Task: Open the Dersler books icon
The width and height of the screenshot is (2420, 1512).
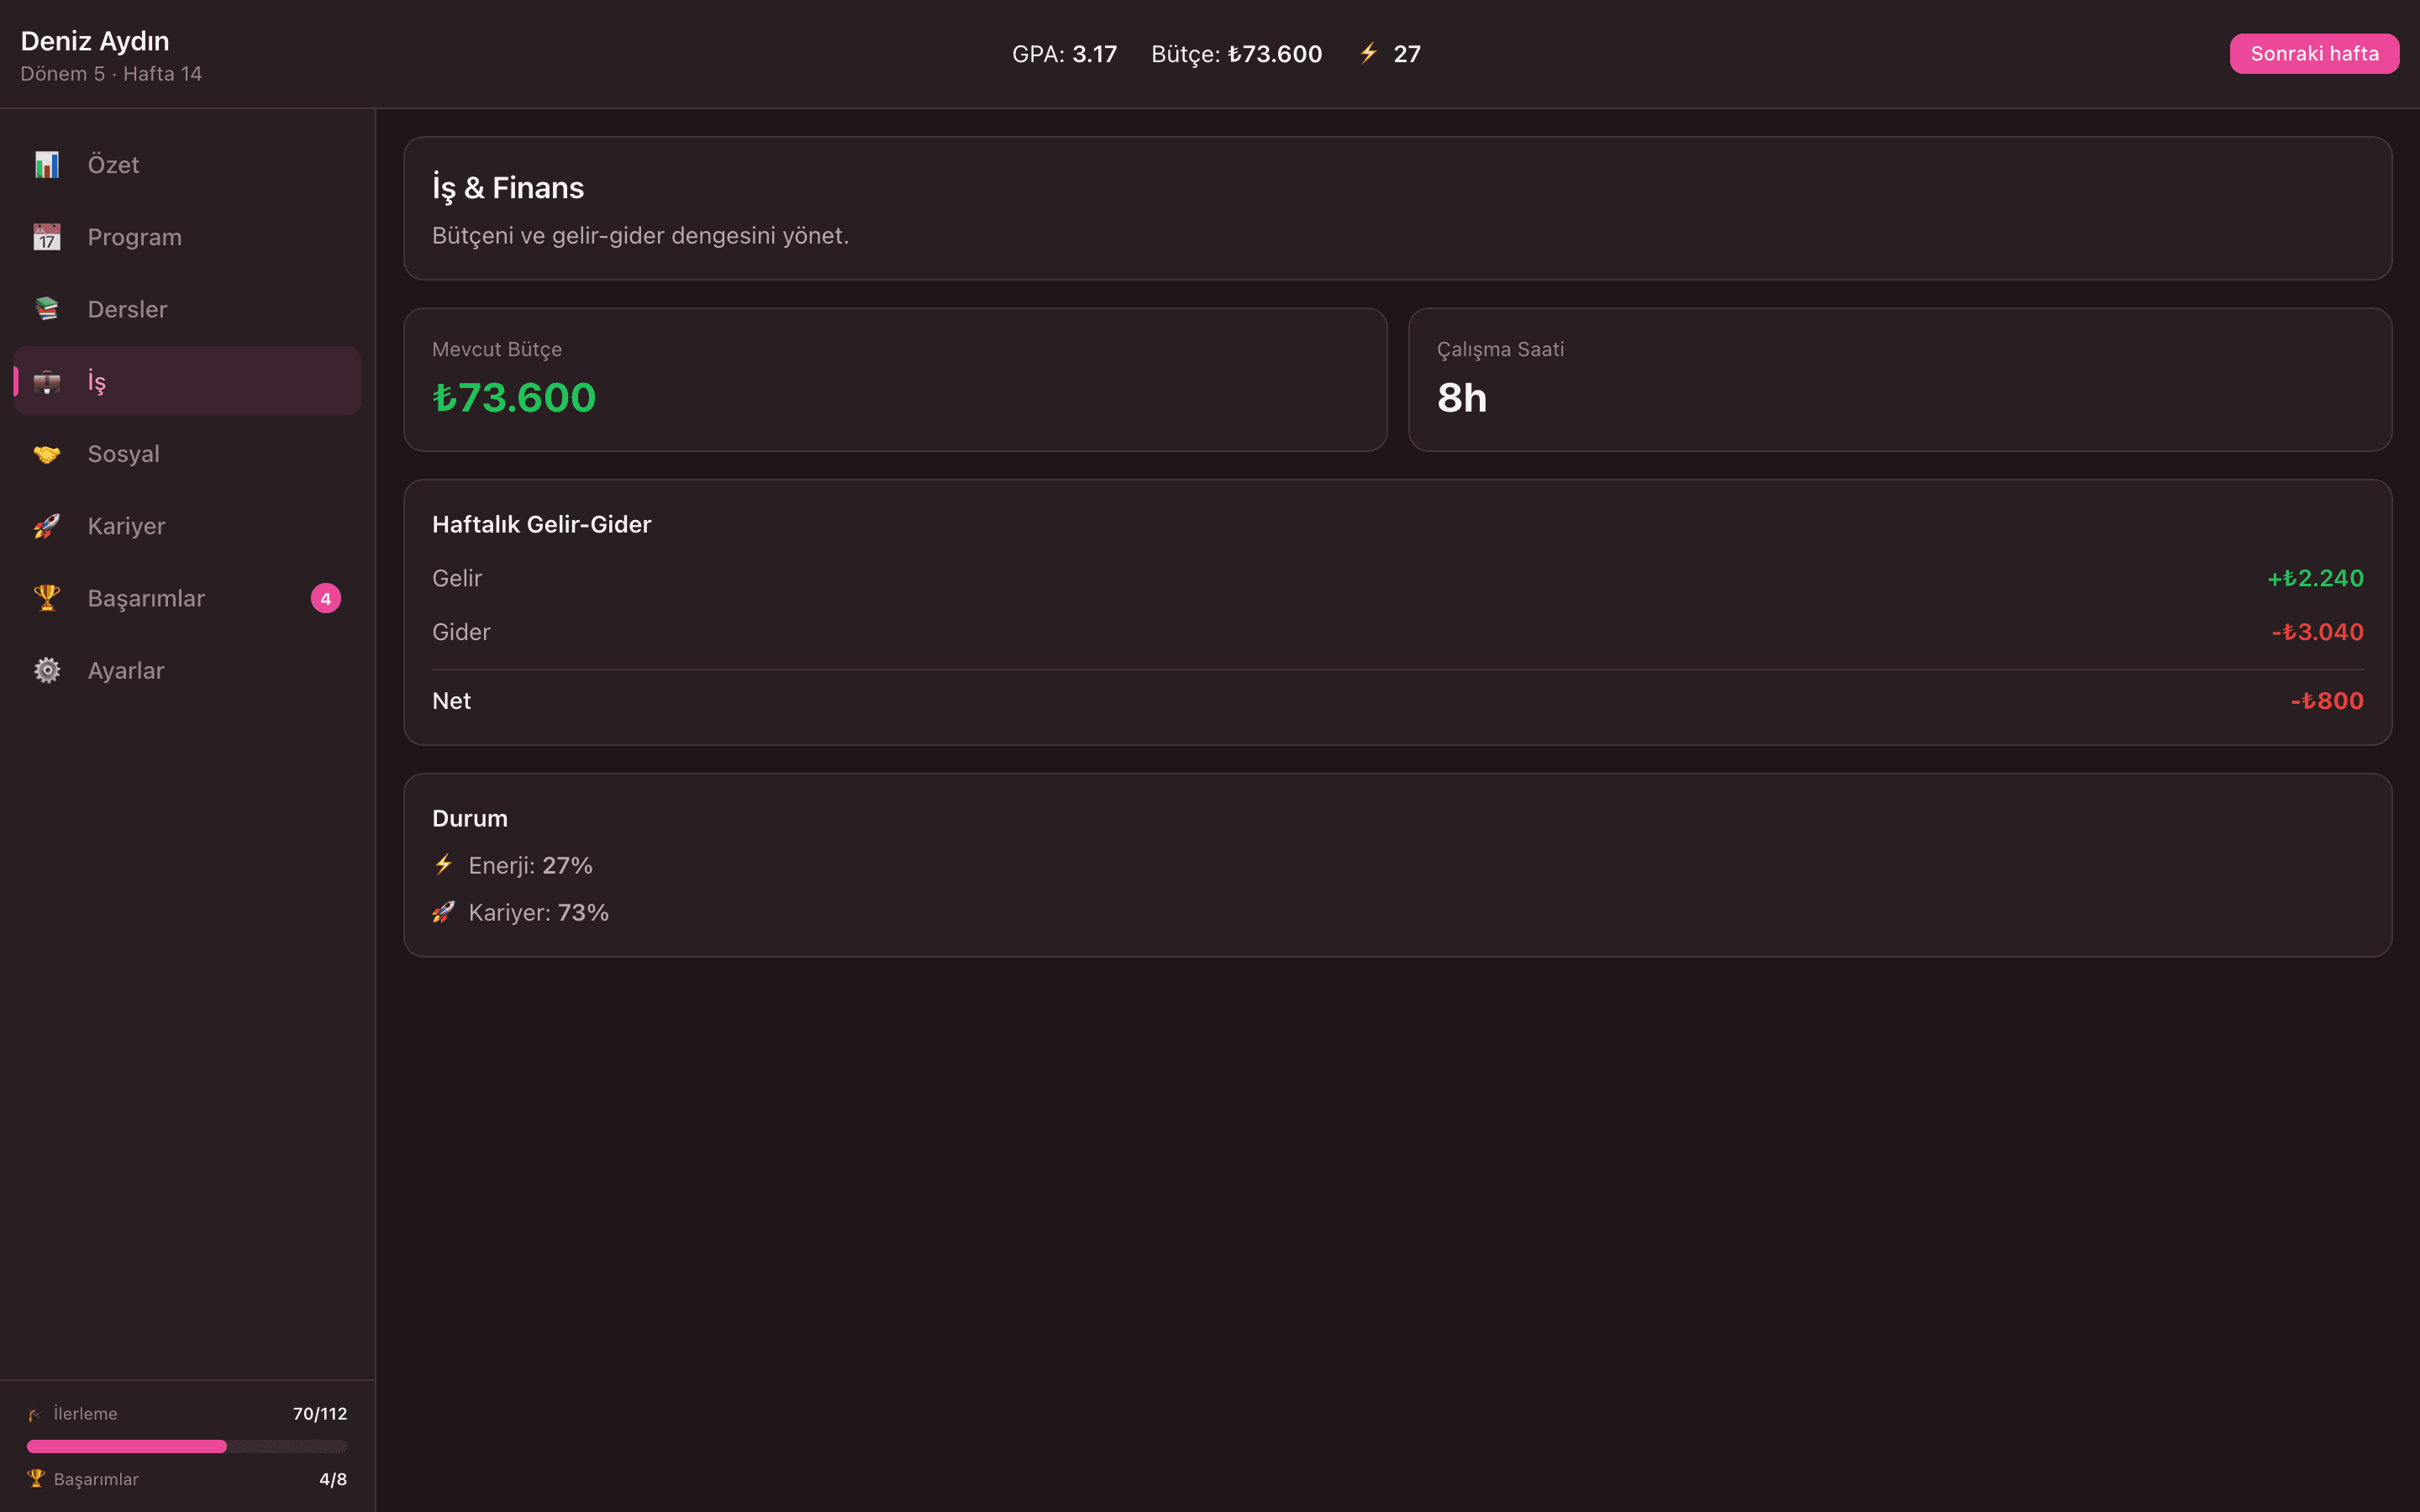Action: pyautogui.click(x=47, y=309)
